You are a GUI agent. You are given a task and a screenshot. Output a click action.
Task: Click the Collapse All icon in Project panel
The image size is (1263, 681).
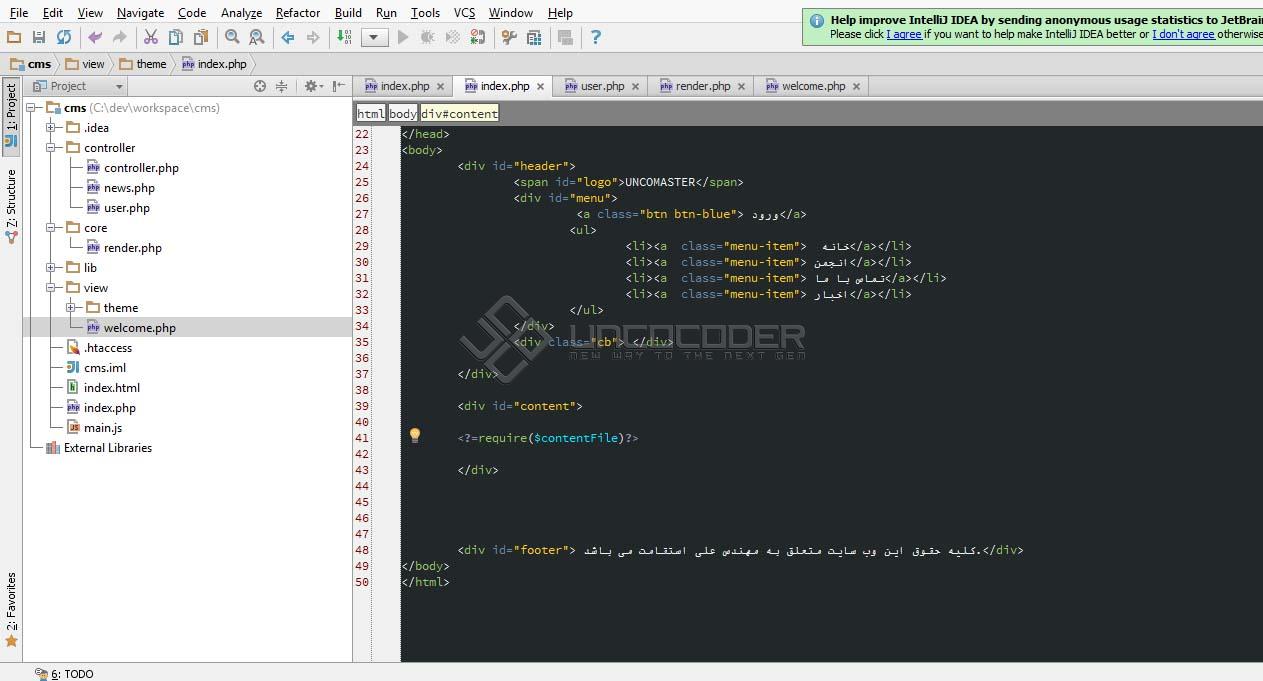(281, 86)
